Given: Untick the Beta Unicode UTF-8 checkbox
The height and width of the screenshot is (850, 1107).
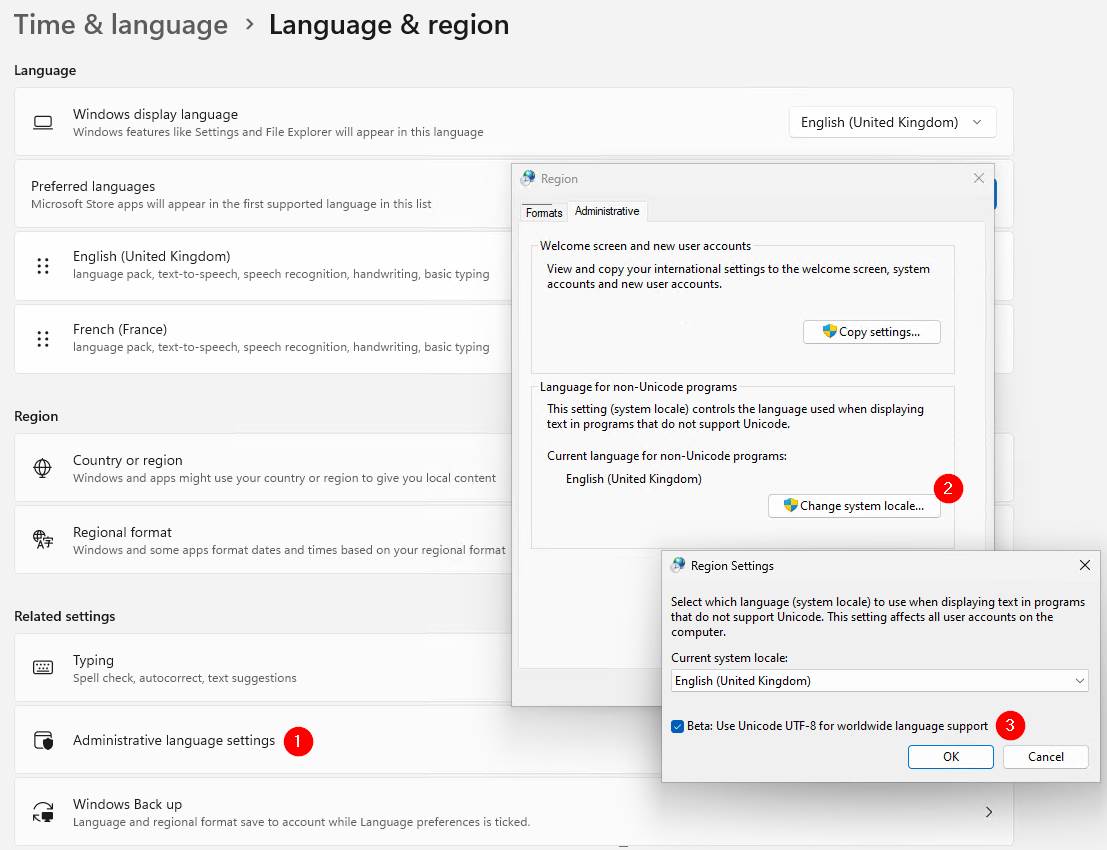Looking at the screenshot, I should pos(678,726).
